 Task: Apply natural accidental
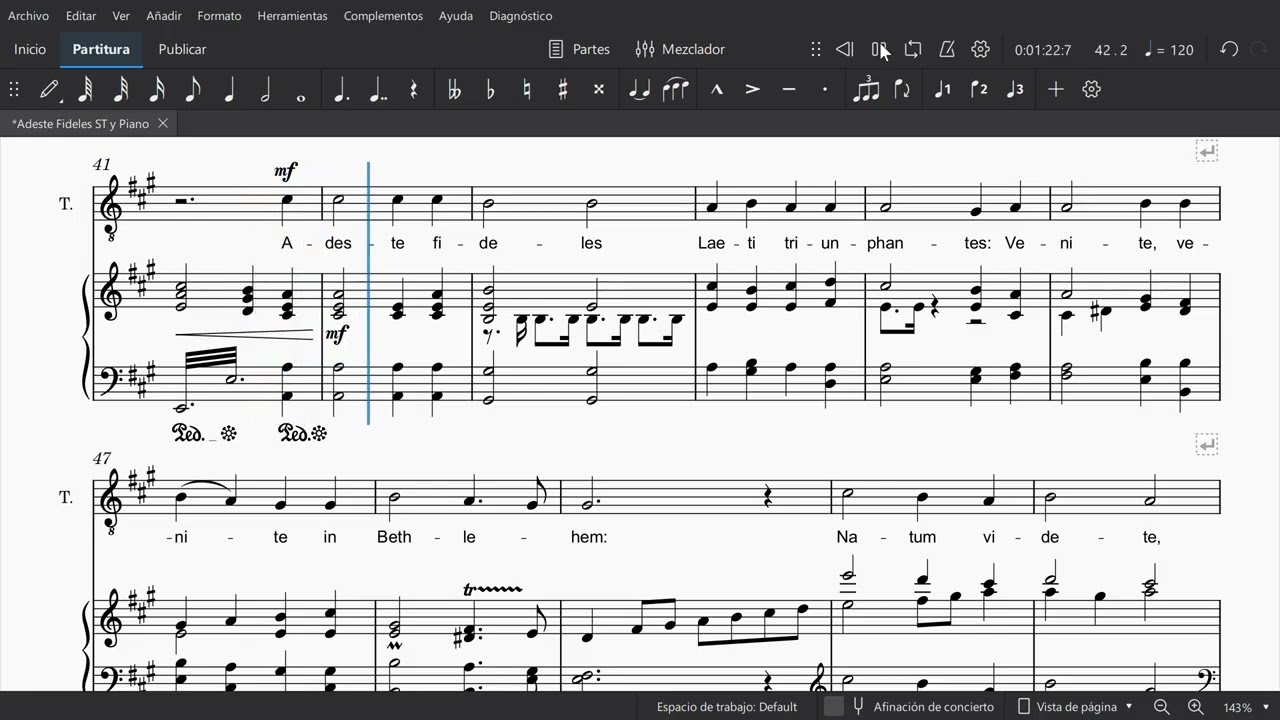[x=526, y=89]
